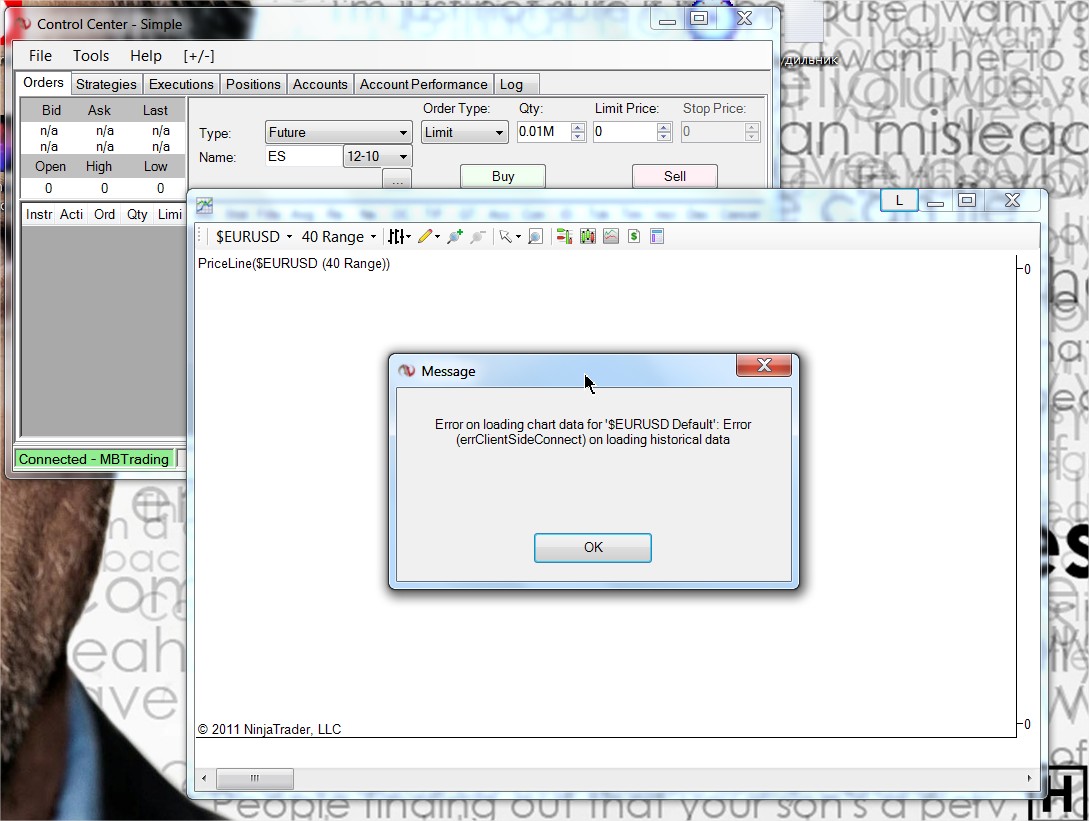Expand the $EURUSD instrument dropdown
Image resolution: width=1089 pixels, height=821 pixels.
pyautogui.click(x=289, y=237)
